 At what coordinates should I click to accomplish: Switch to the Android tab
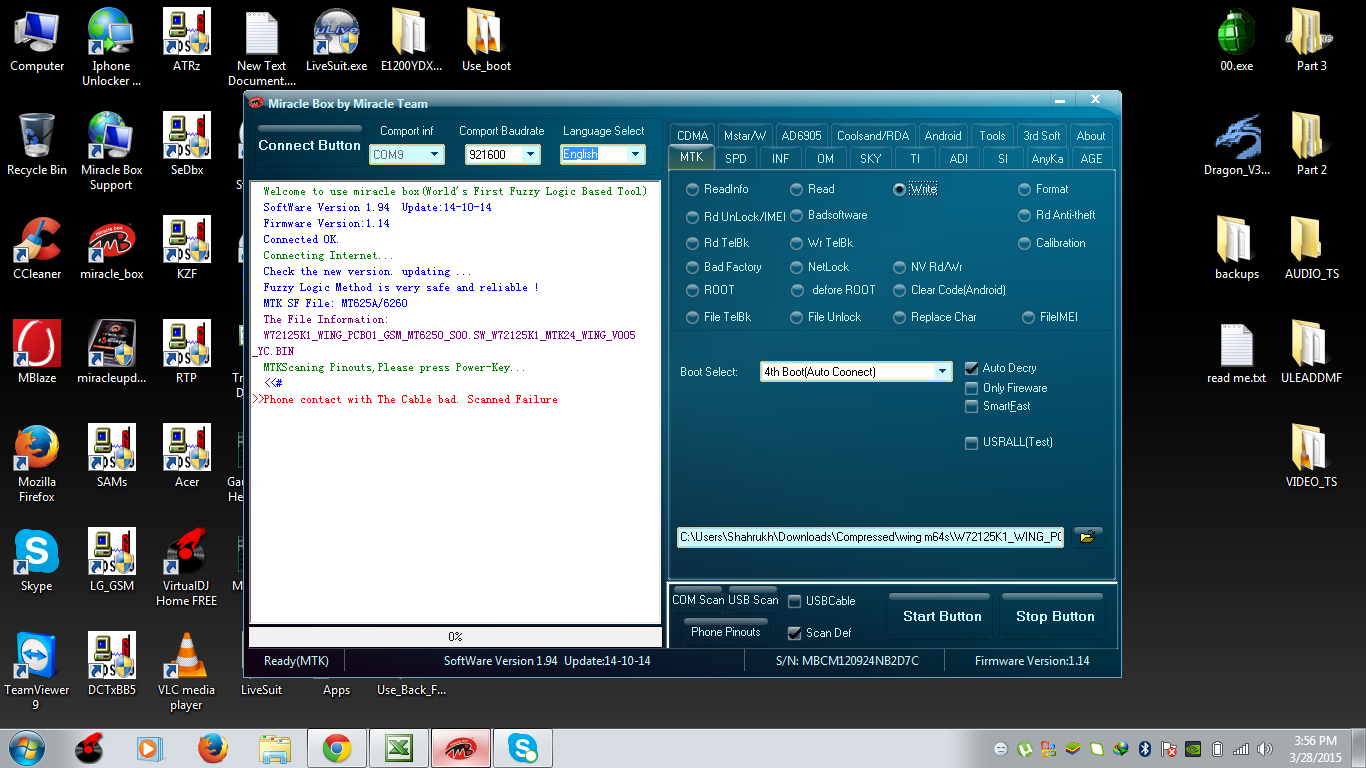pos(943,136)
